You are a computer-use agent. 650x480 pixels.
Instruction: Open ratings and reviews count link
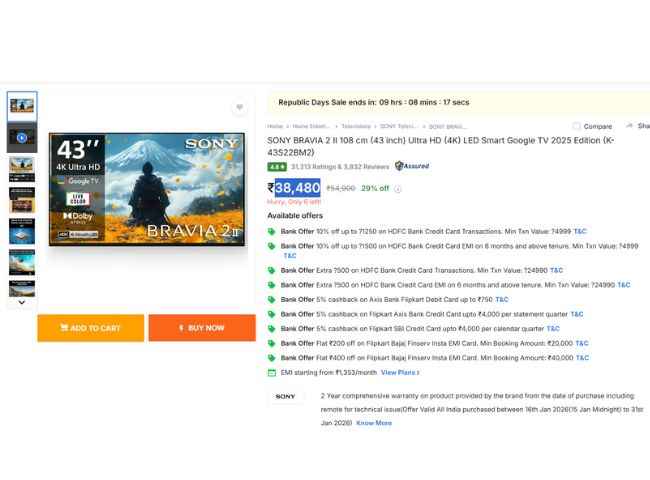(x=340, y=167)
